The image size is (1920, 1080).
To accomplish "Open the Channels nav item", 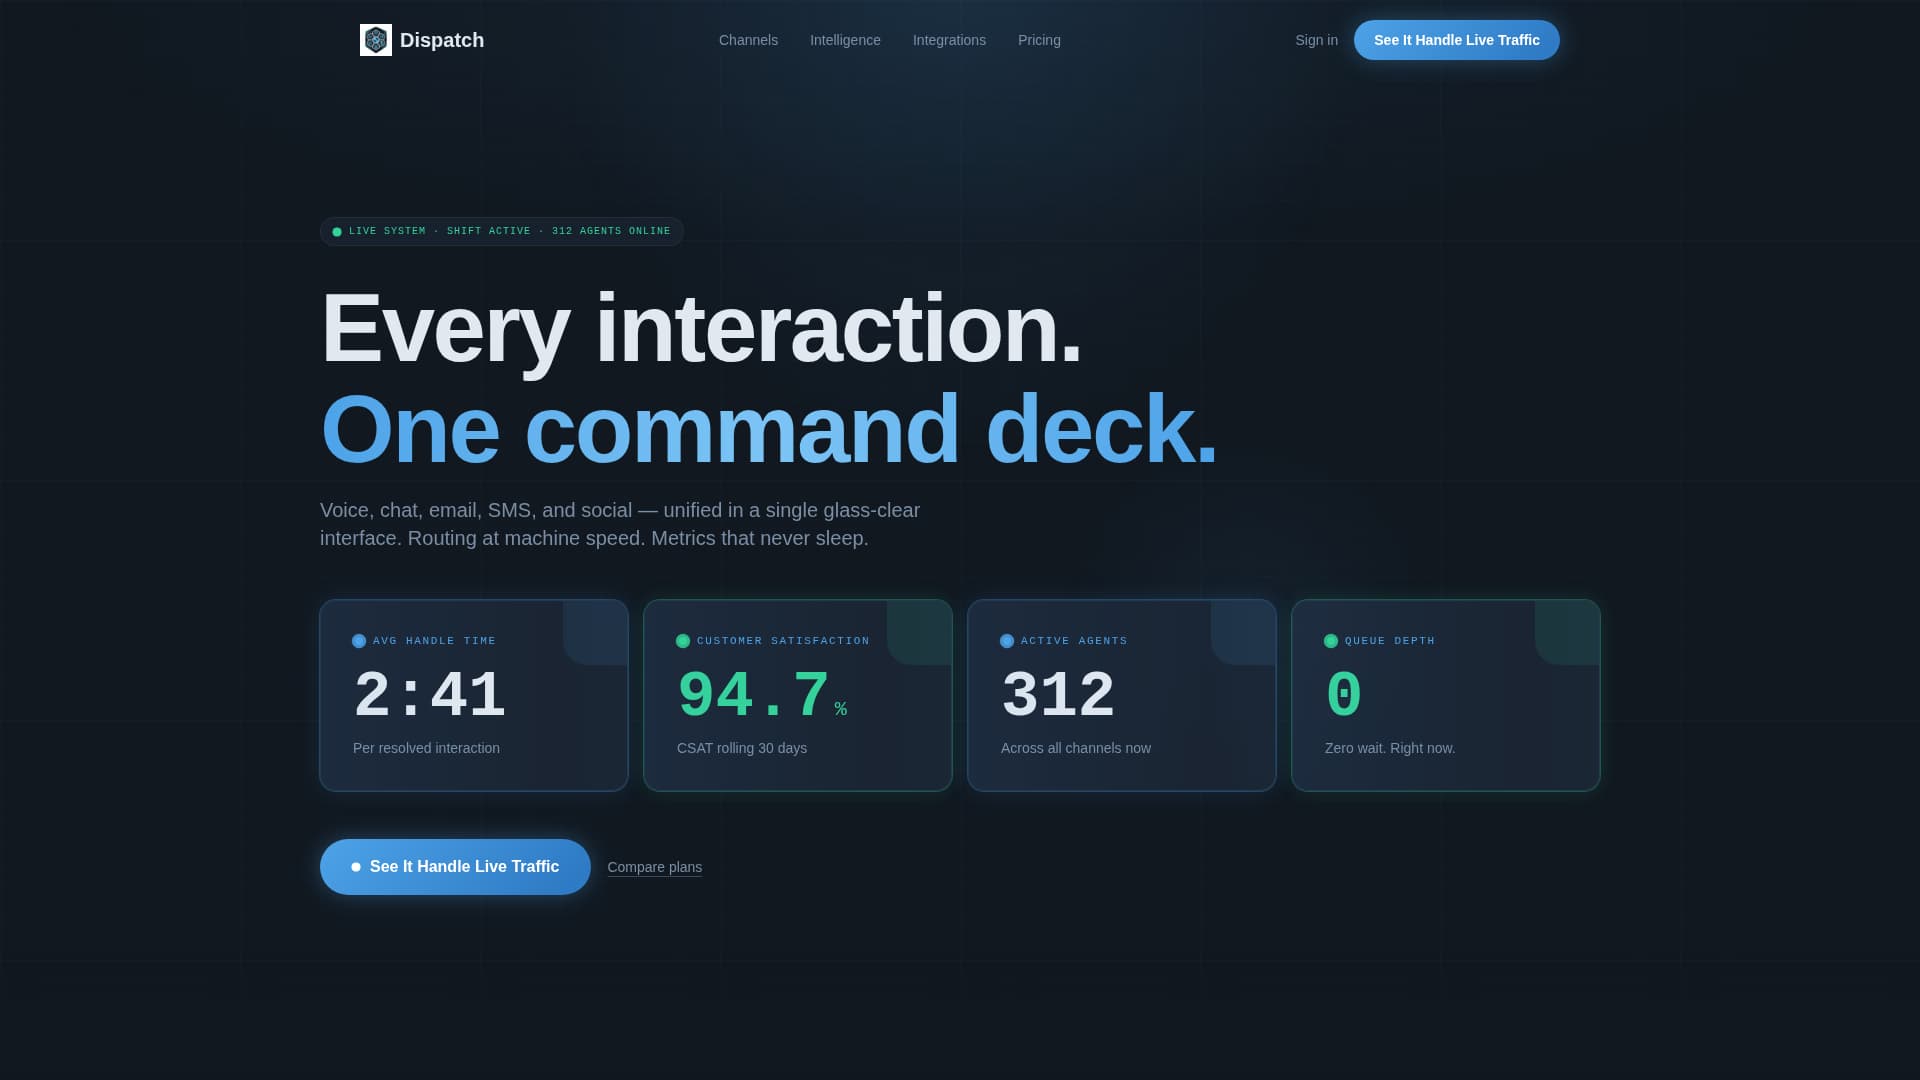I will click(x=747, y=40).
